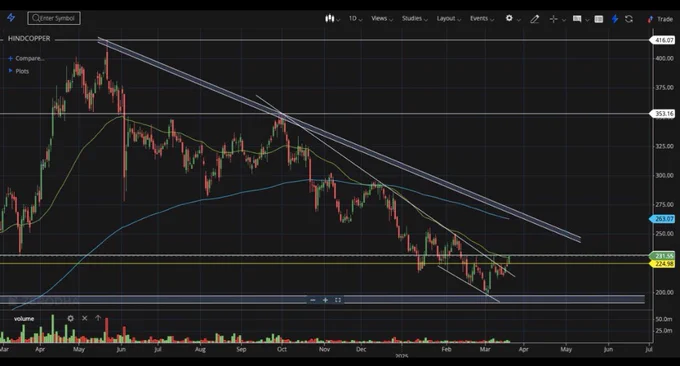Move the volume panel up arrow
Screen dimensions: 680x366
click(98, 318)
